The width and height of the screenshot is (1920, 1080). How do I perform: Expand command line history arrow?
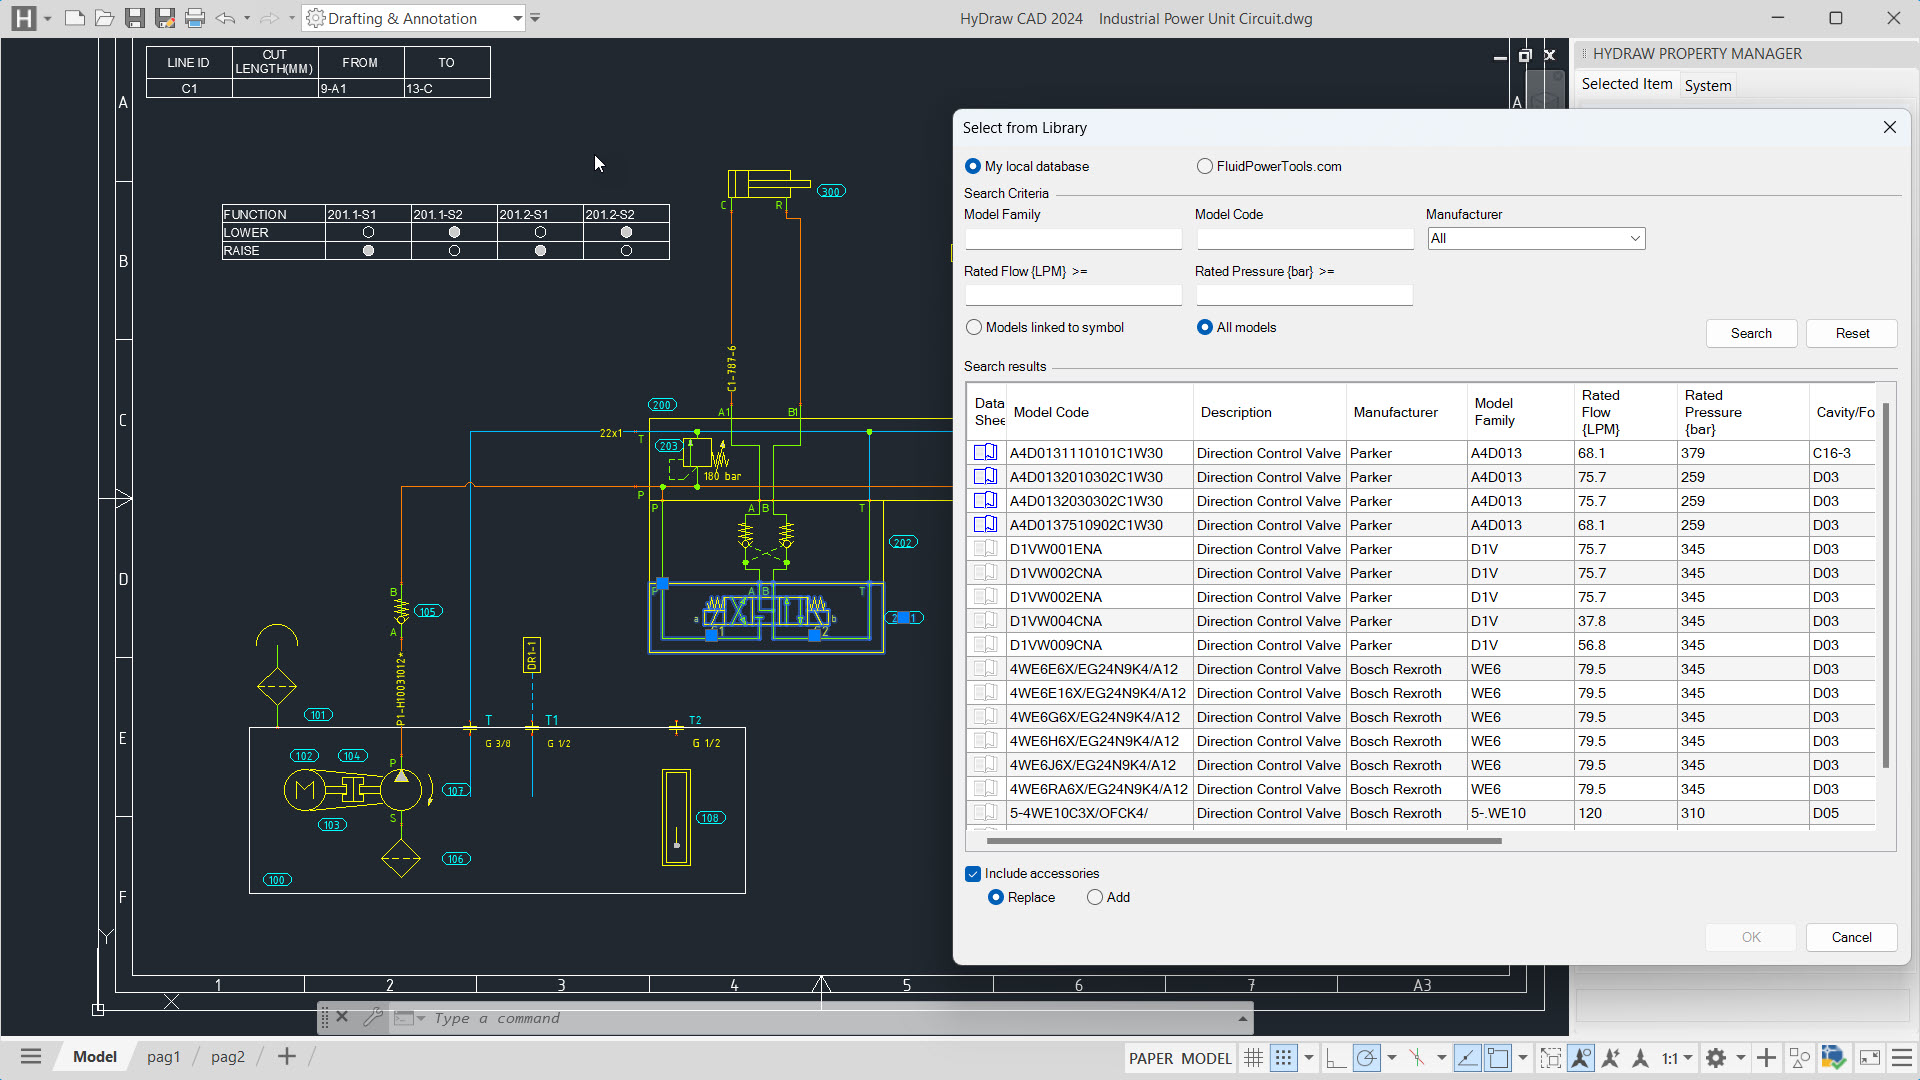click(x=1242, y=1018)
